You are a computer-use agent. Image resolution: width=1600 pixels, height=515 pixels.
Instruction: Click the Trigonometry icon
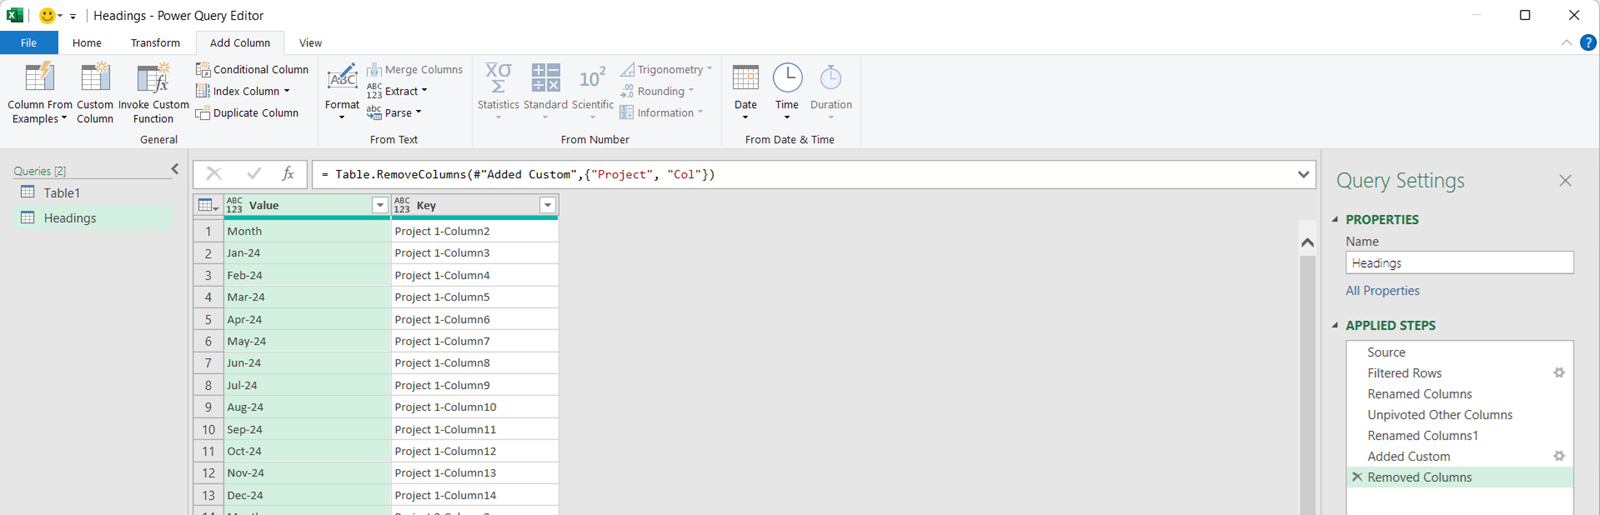[627, 69]
